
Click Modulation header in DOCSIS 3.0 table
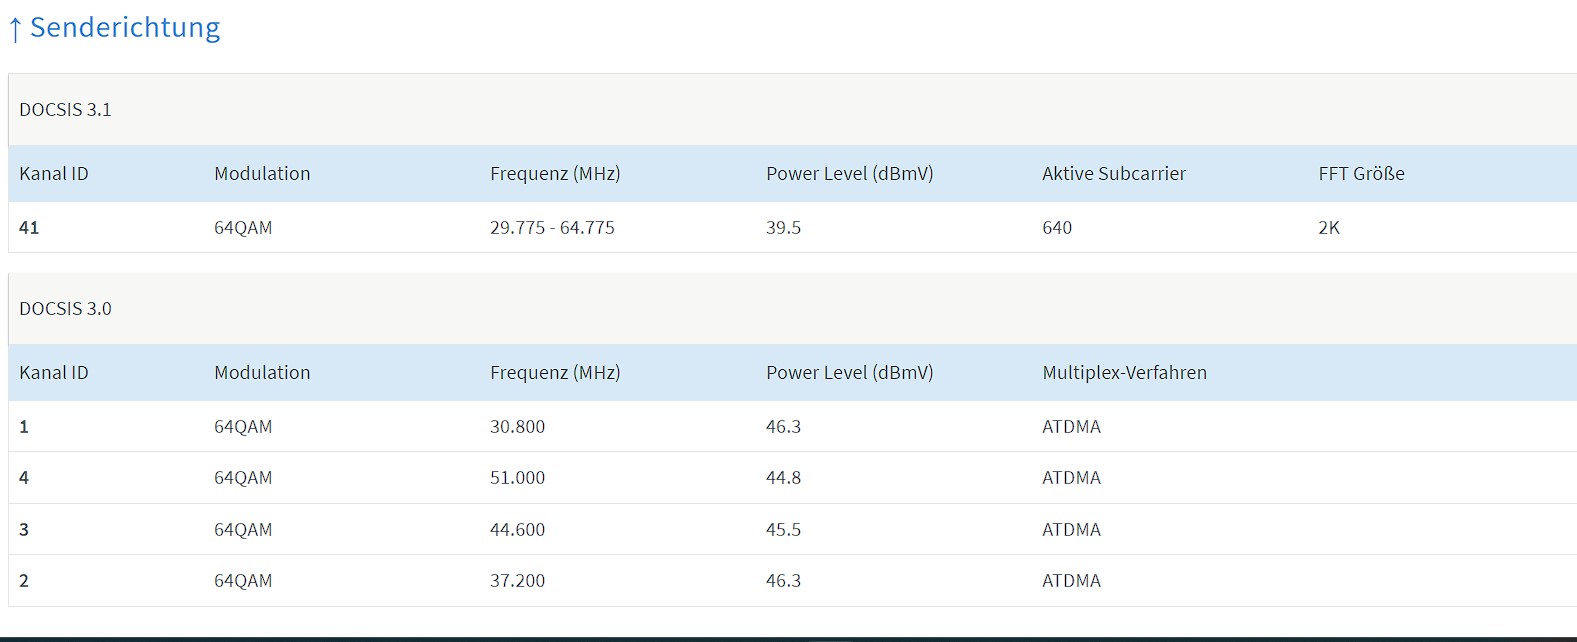coord(262,373)
